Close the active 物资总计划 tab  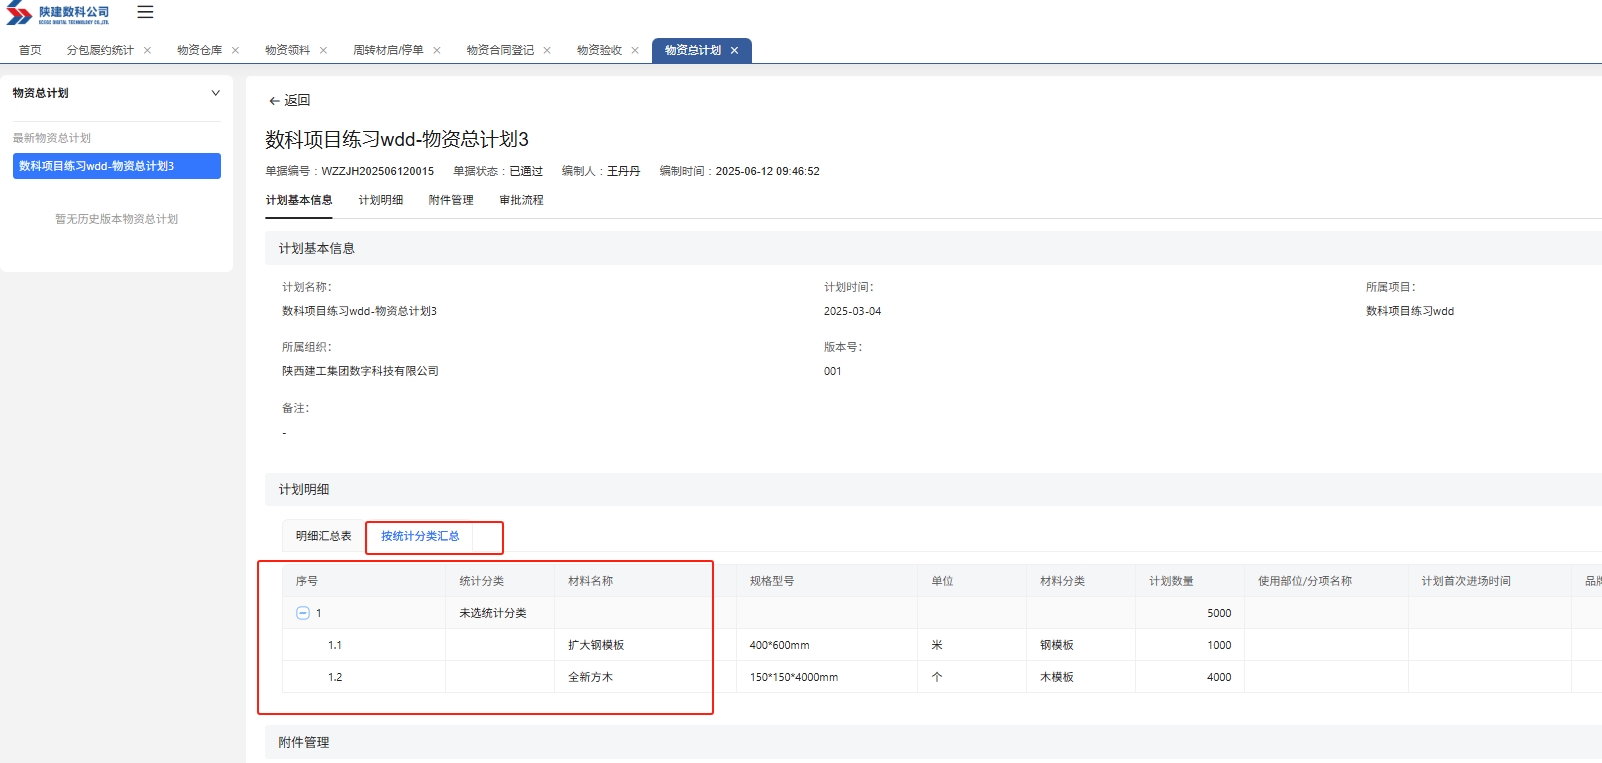[x=734, y=50]
